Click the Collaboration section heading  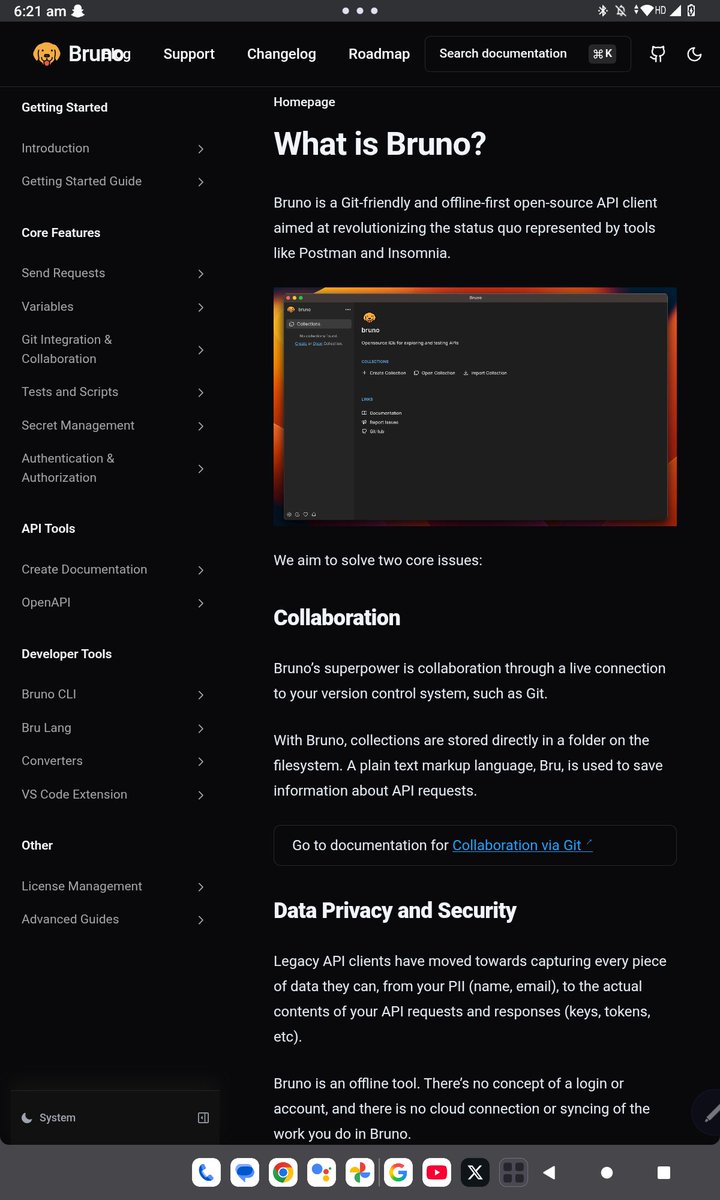337,617
